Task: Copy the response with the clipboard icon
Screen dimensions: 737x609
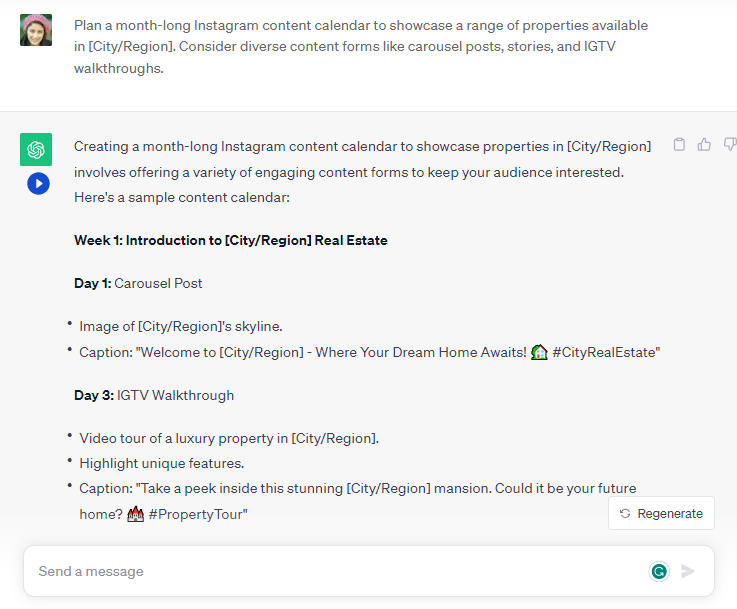Action: point(679,144)
